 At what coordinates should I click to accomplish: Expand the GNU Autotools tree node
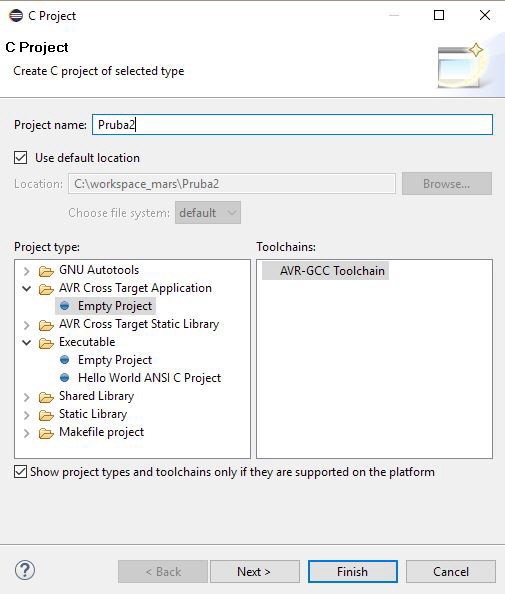27,271
